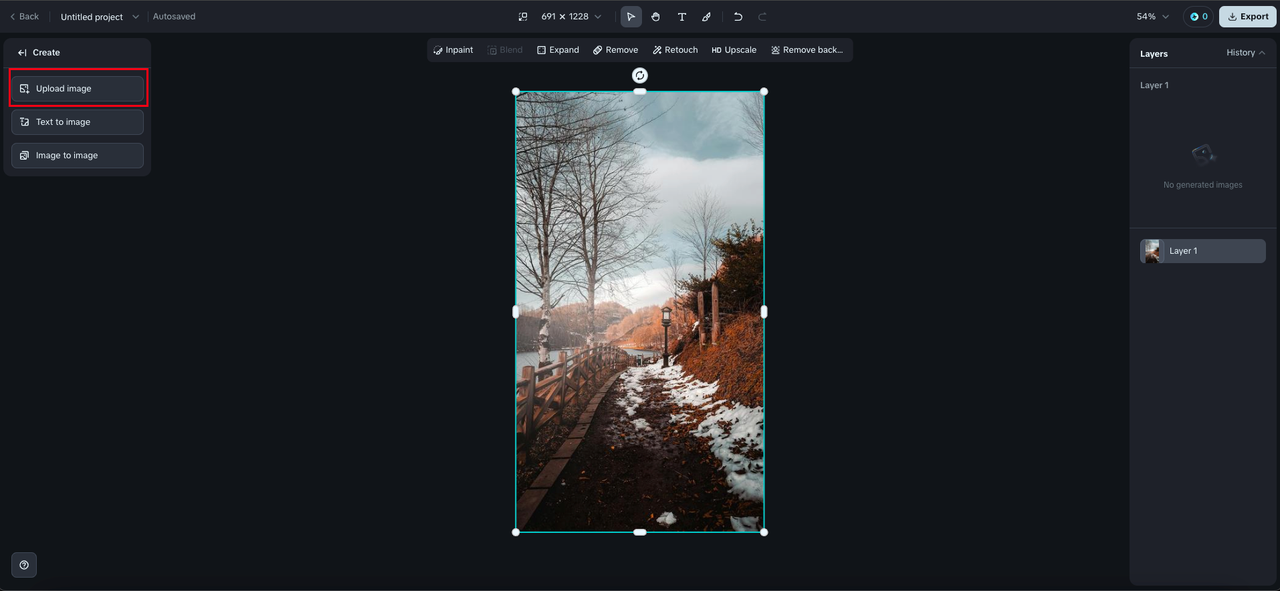The height and width of the screenshot is (591, 1280).
Task: Click the right-edge middle resize handle
Action: pos(764,312)
